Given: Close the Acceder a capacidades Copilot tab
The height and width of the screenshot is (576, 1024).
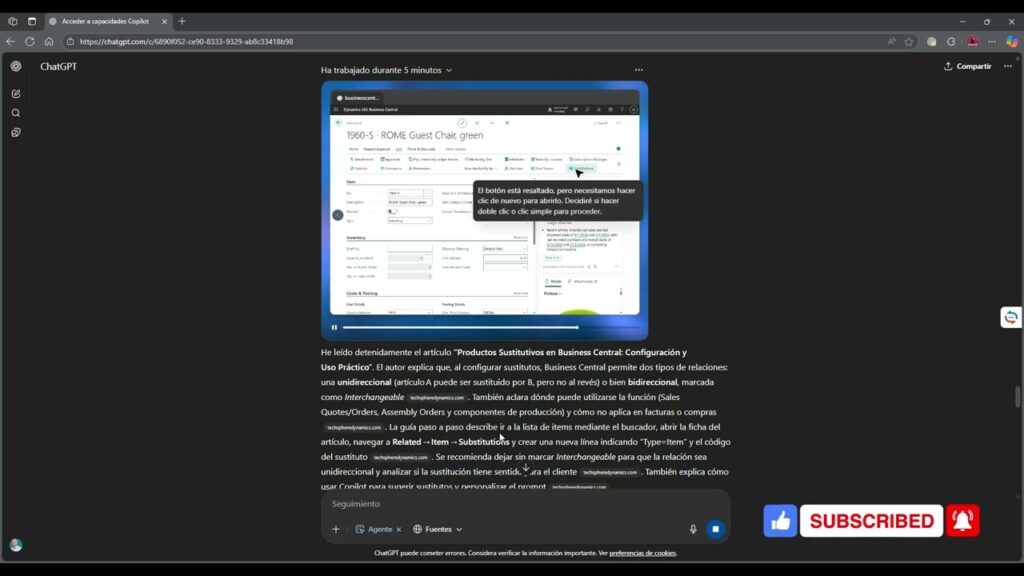Looking at the screenshot, I should point(165,22).
